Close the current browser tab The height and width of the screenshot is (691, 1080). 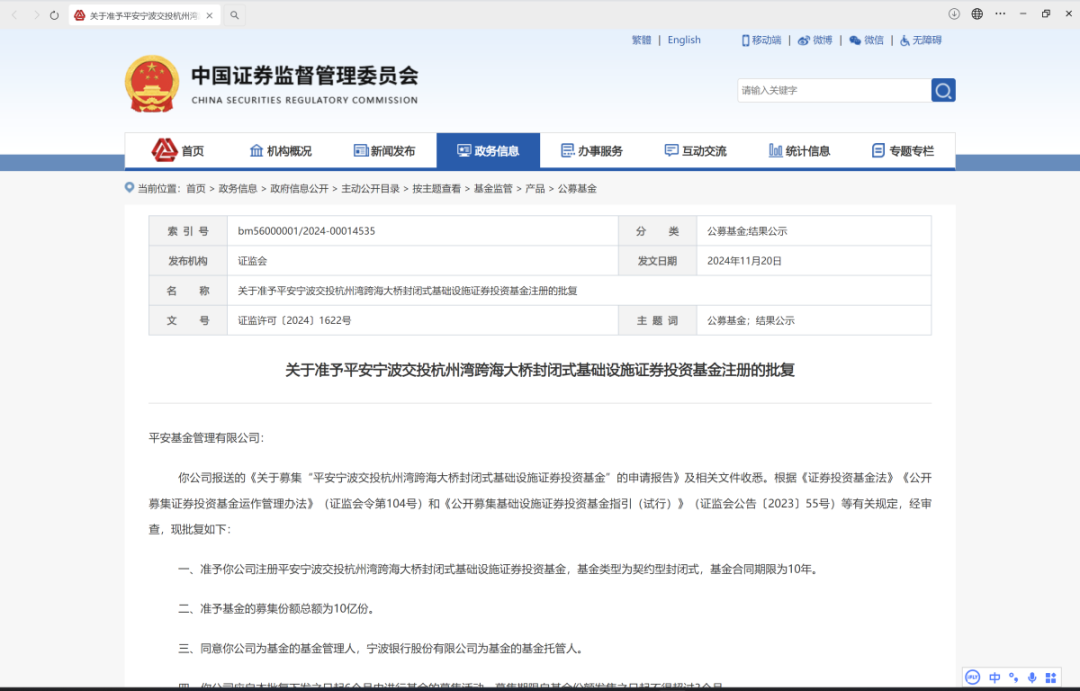coord(209,15)
